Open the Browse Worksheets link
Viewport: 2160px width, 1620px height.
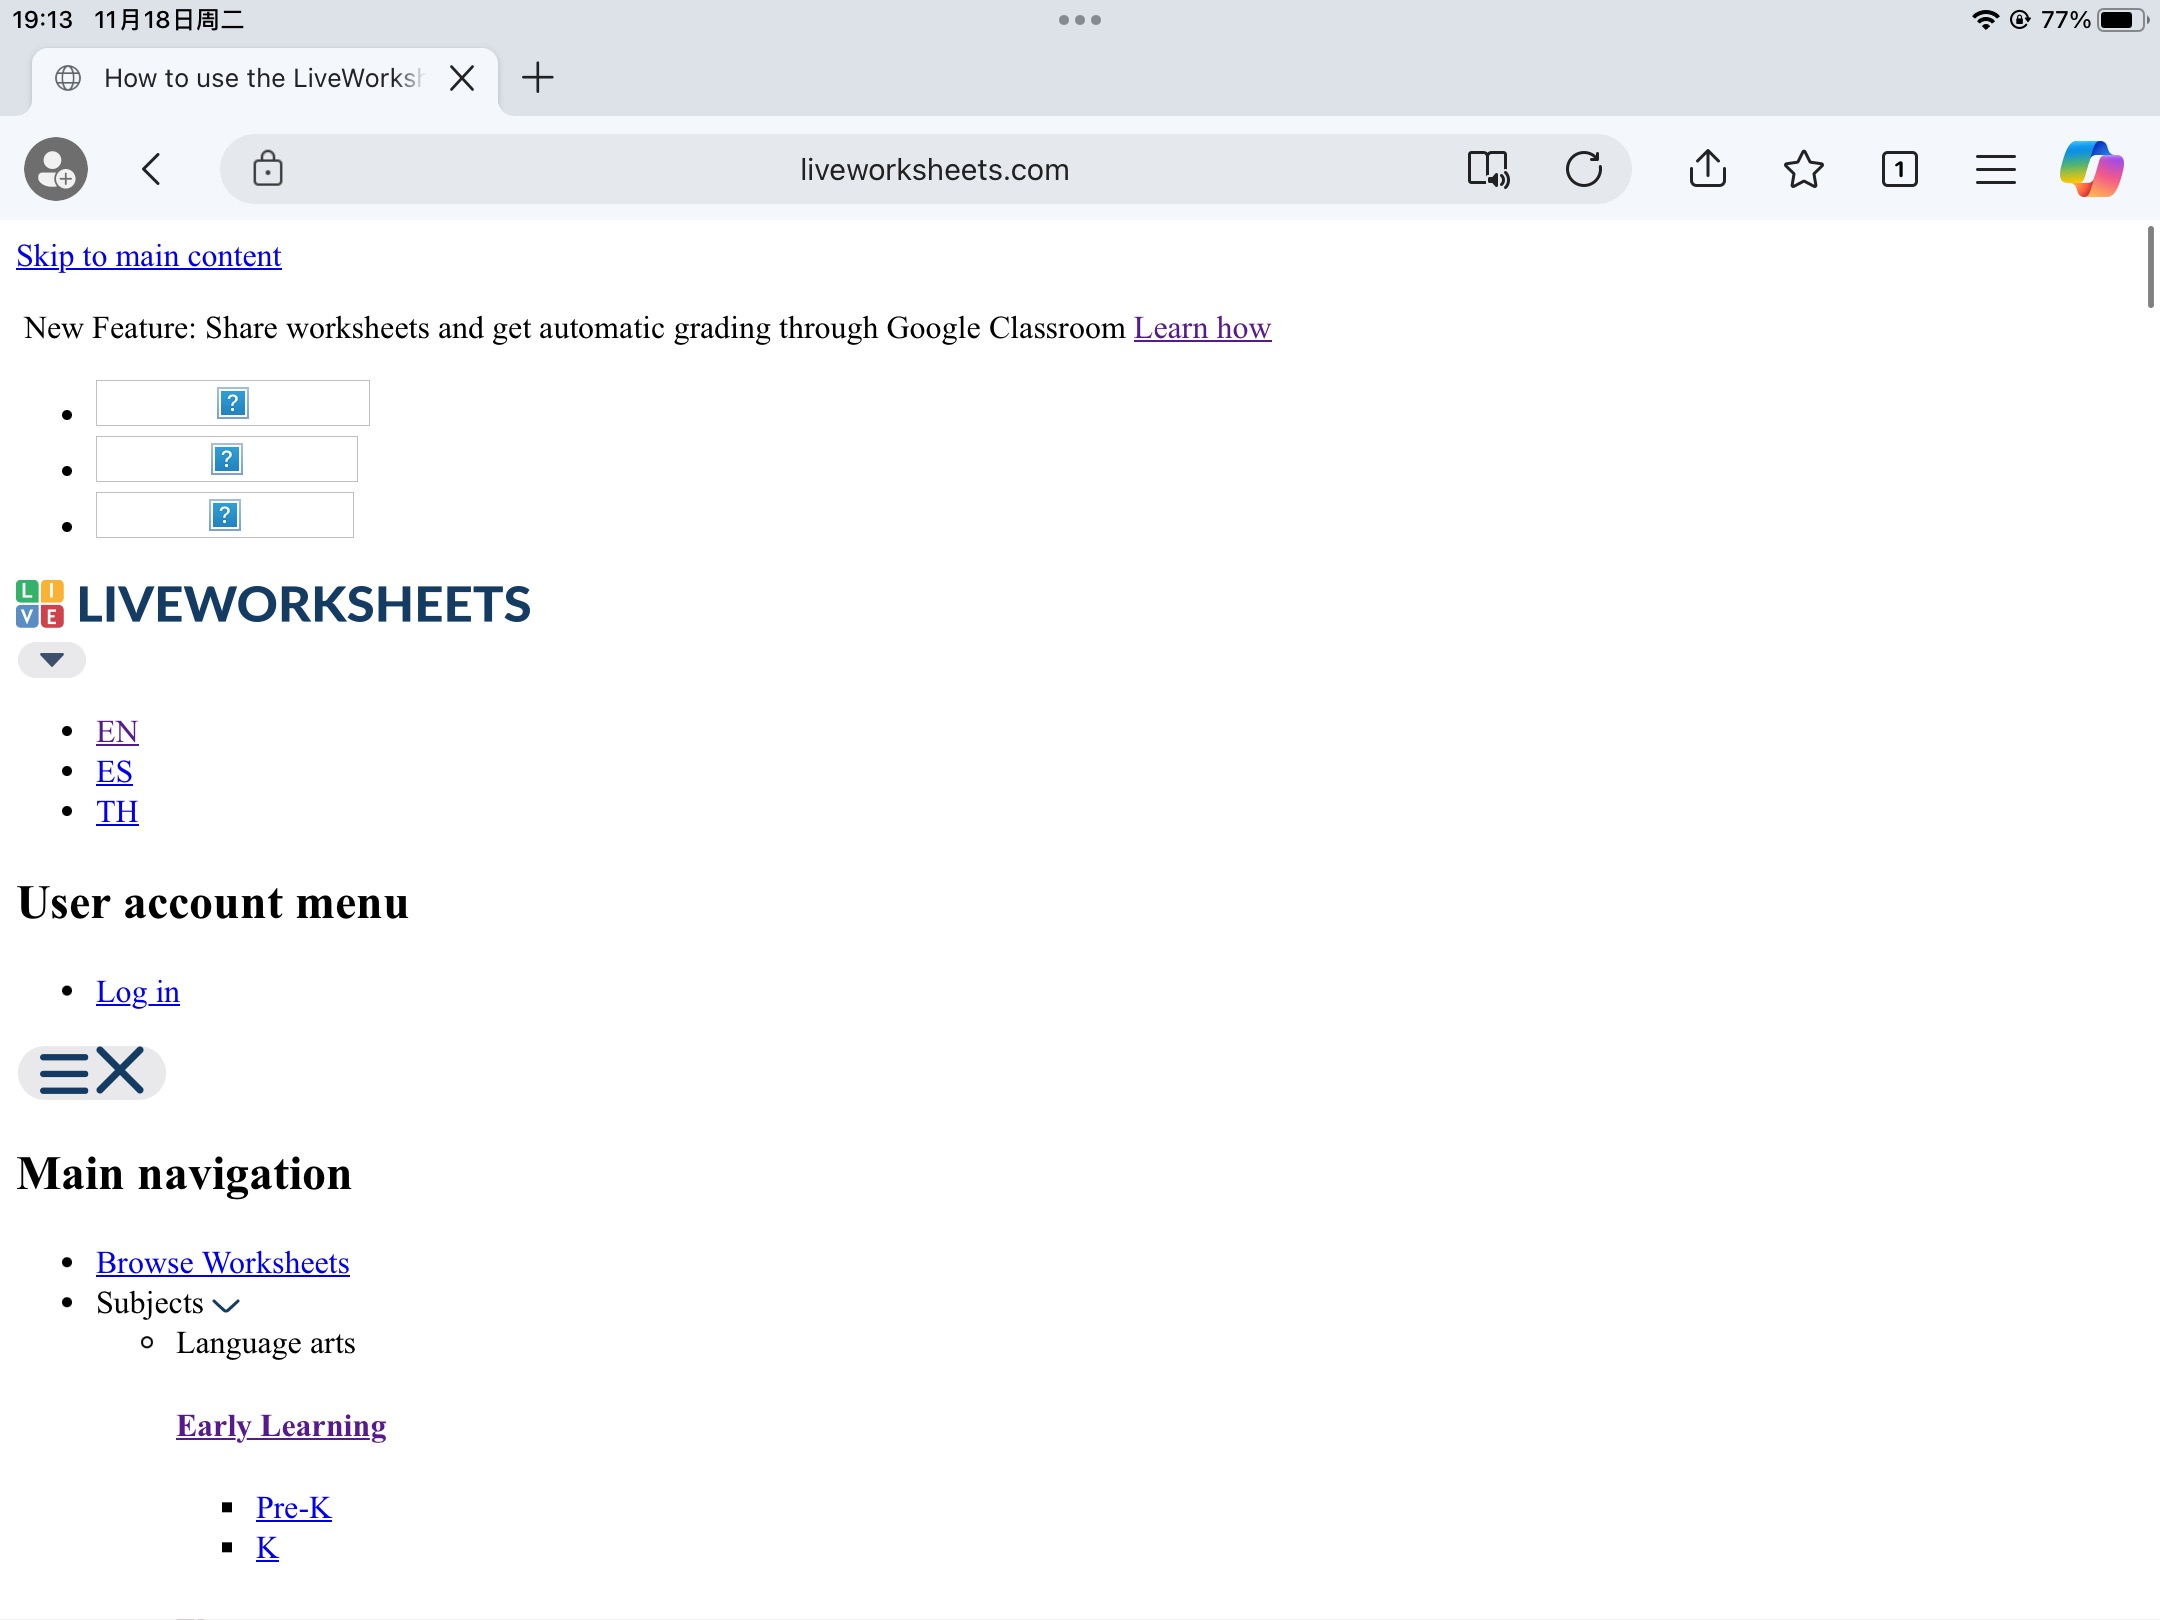click(223, 1263)
